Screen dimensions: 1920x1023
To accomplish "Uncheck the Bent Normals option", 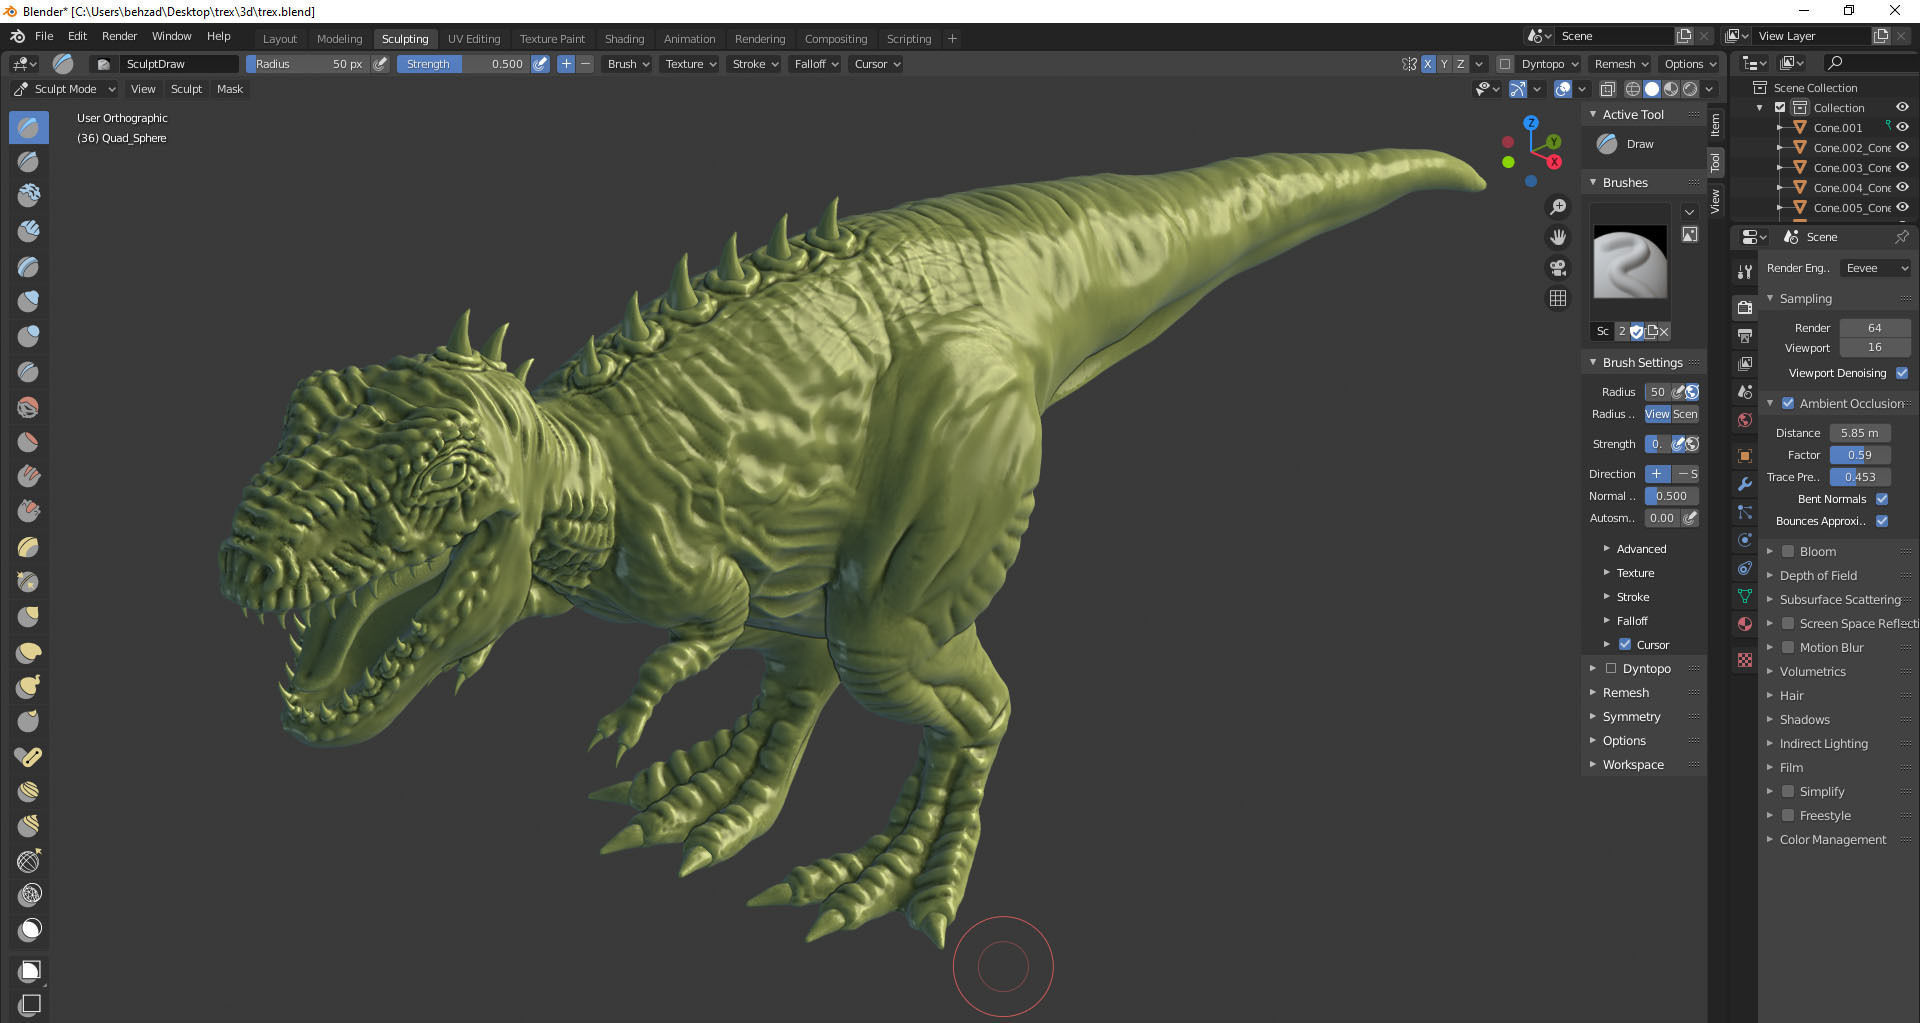I will (1882, 499).
